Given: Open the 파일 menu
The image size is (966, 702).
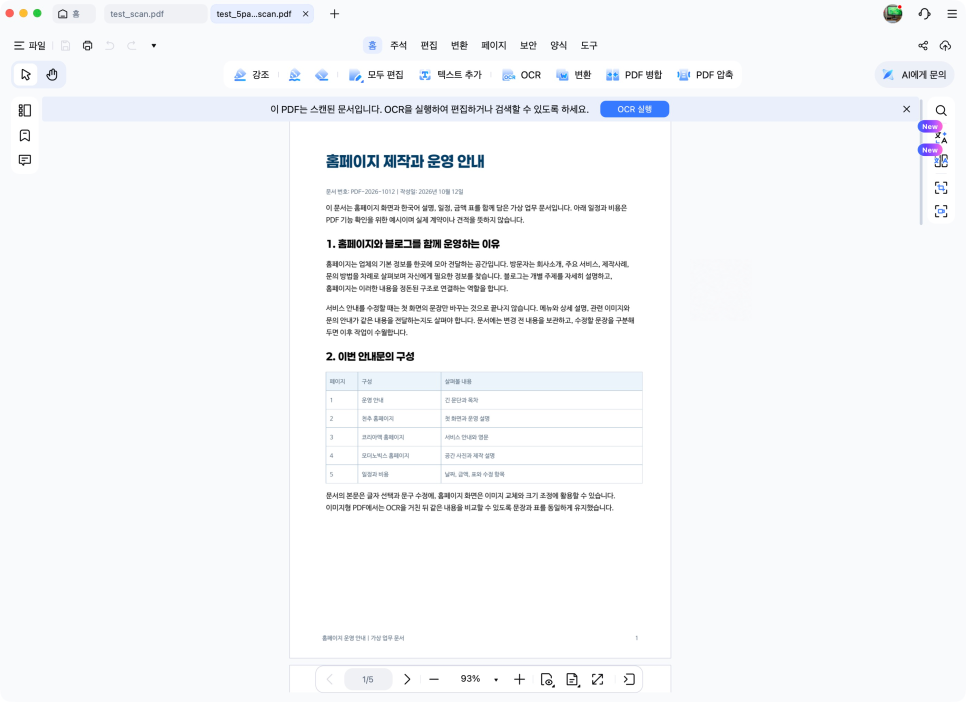Looking at the screenshot, I should pos(30,46).
